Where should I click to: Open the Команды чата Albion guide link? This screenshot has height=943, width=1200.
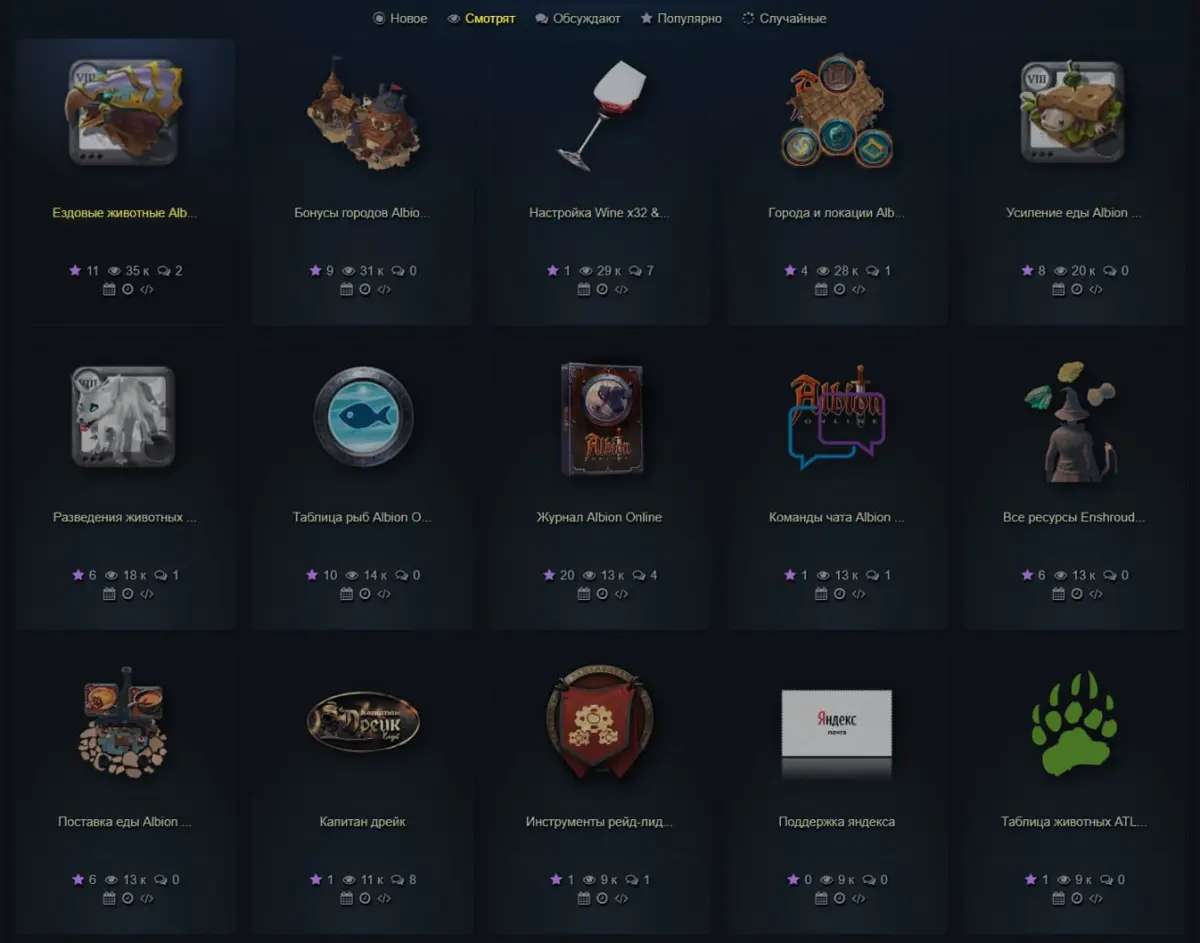(x=836, y=517)
